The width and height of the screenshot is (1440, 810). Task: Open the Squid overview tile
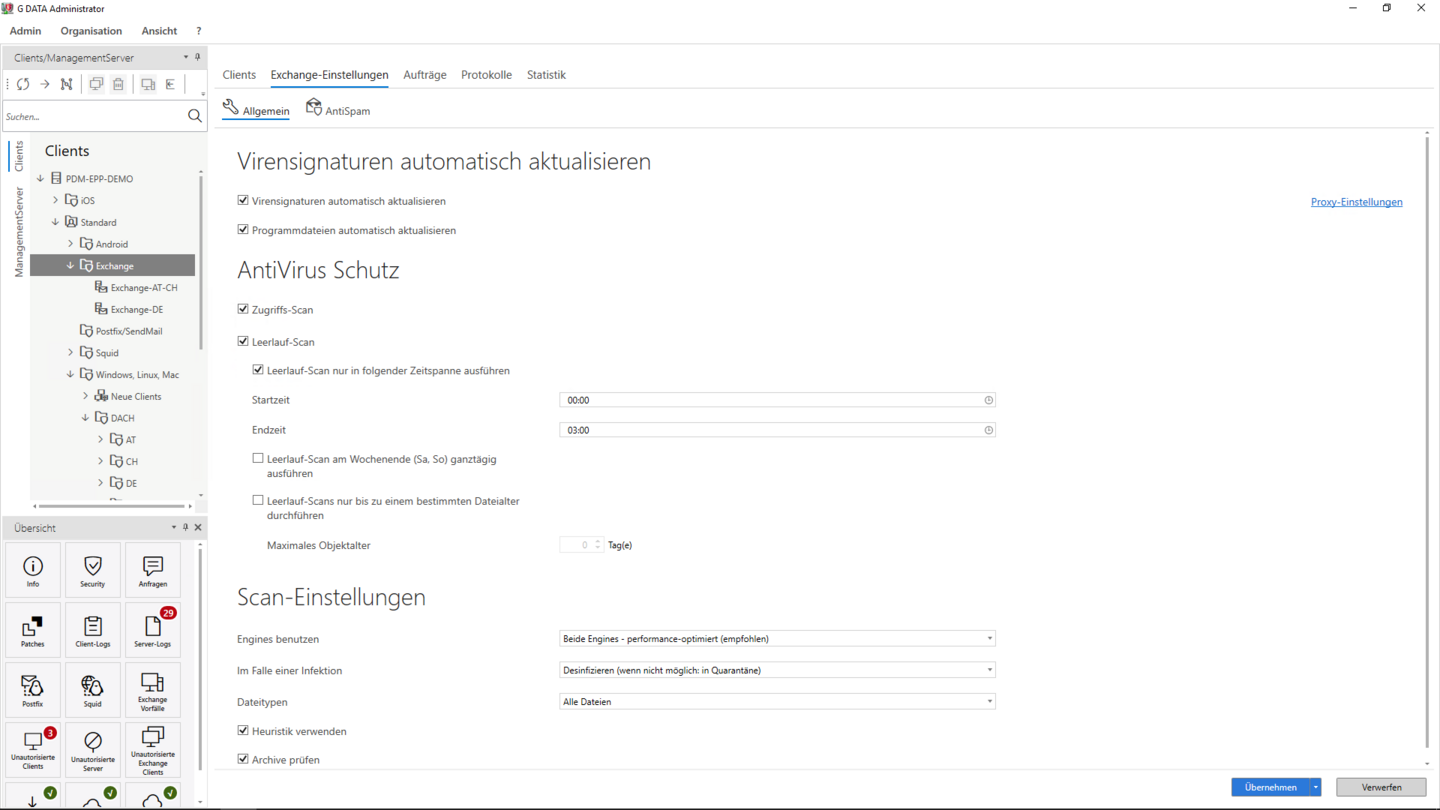click(x=92, y=690)
